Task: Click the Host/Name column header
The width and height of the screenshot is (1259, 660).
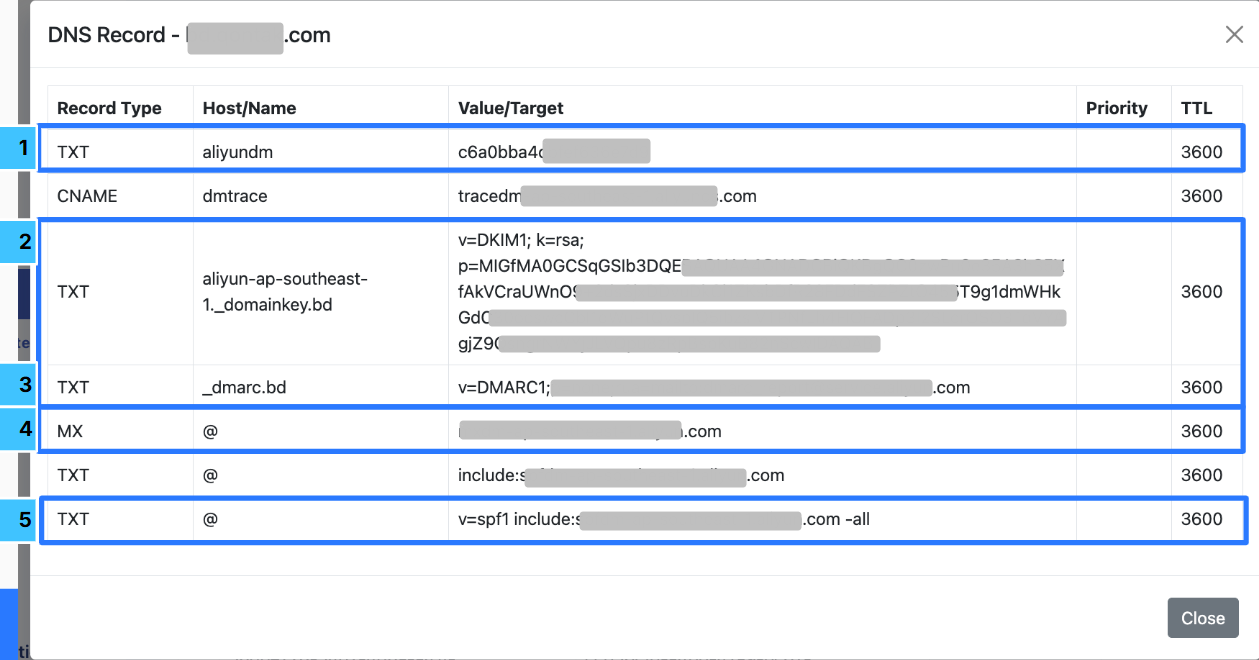Action: (x=249, y=108)
